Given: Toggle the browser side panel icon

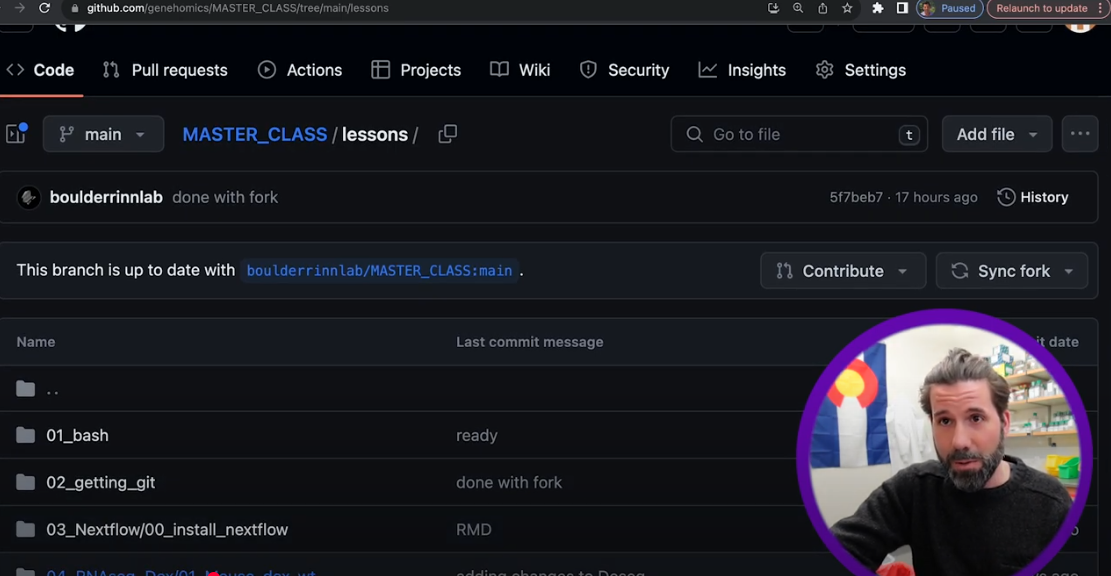Looking at the screenshot, I should [902, 9].
